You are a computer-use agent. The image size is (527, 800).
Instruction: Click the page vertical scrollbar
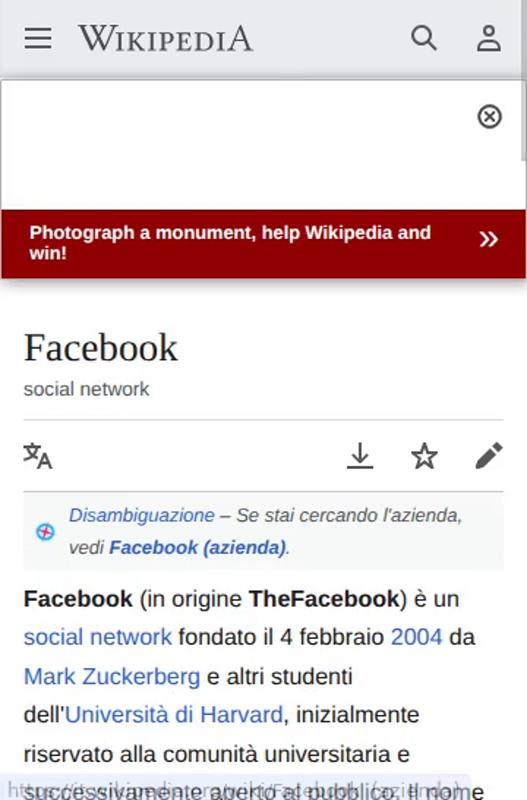[523, 120]
